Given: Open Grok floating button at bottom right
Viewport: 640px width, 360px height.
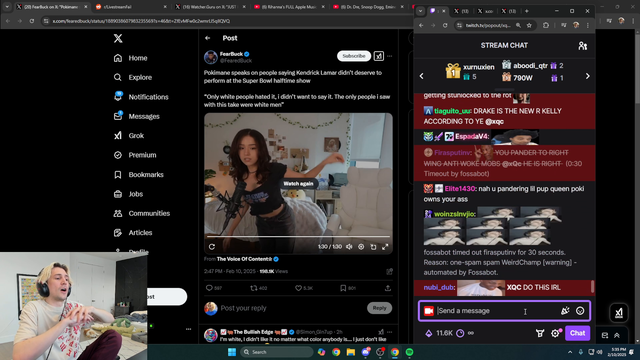Looking at the screenshot, I should [619, 313].
